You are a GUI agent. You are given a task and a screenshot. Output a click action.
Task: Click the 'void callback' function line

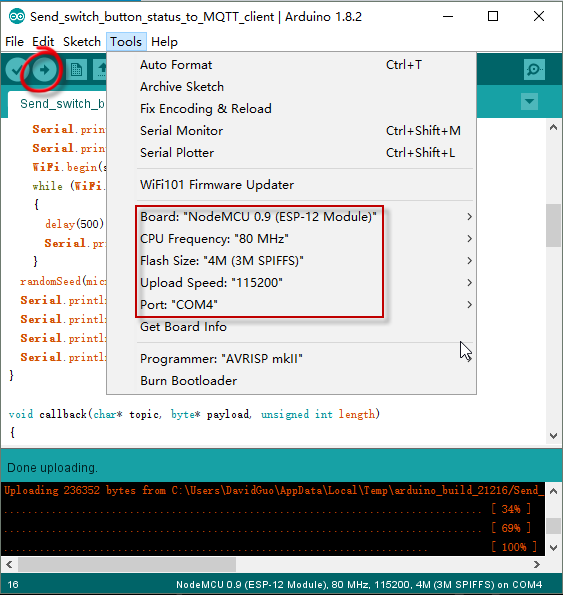pos(194,414)
